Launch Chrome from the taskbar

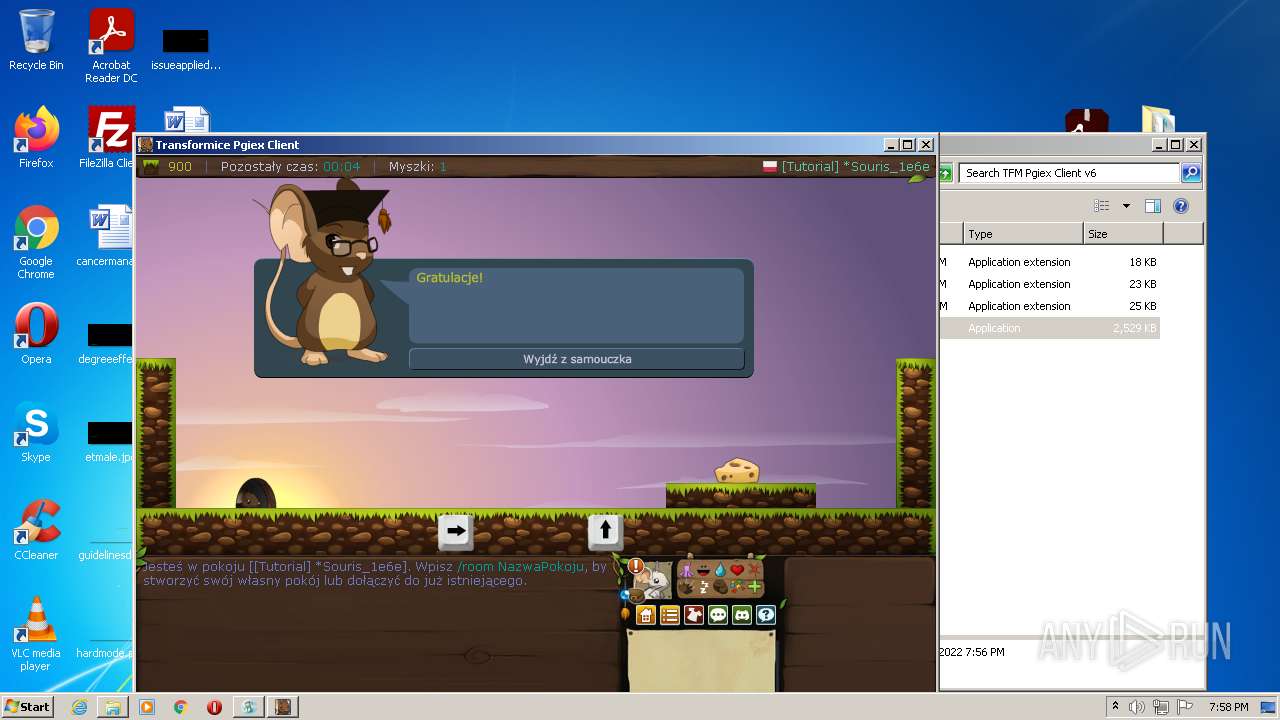point(180,707)
